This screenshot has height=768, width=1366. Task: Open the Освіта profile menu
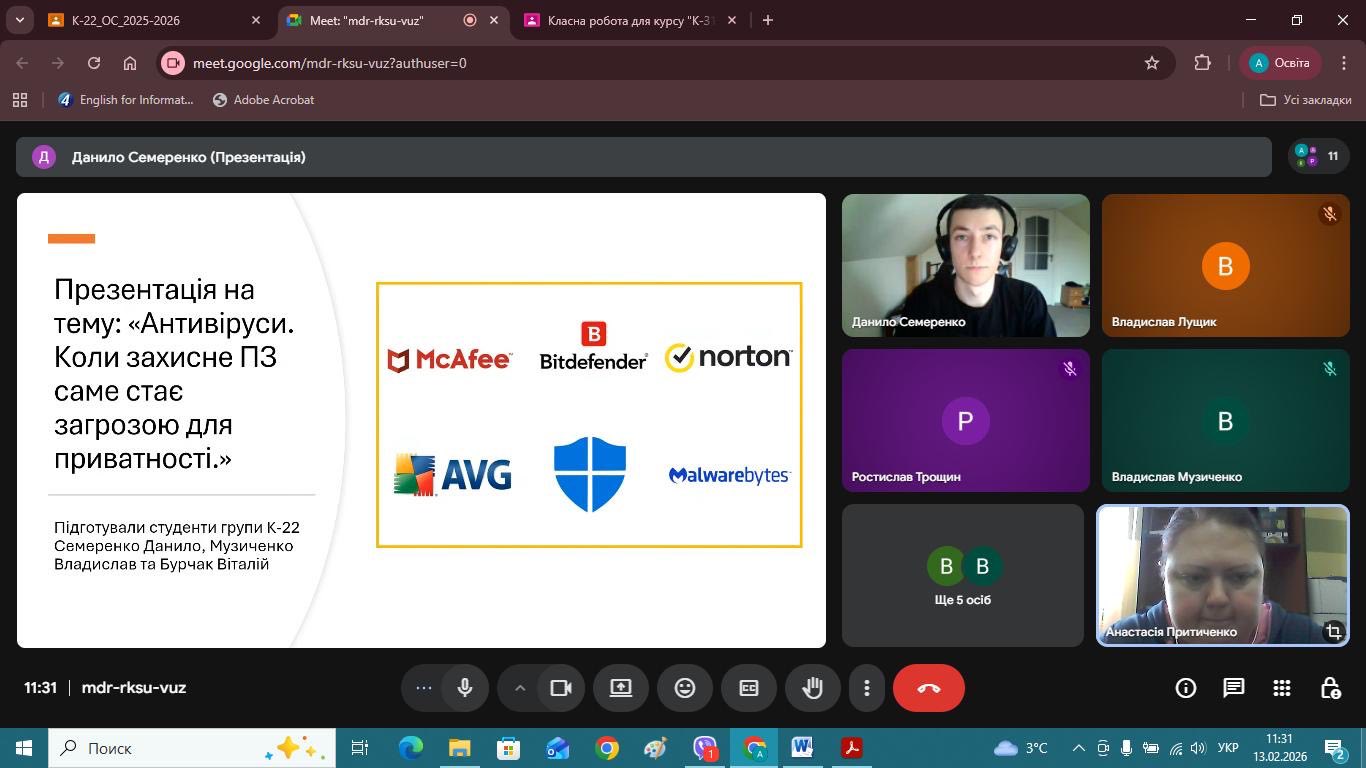point(1280,63)
